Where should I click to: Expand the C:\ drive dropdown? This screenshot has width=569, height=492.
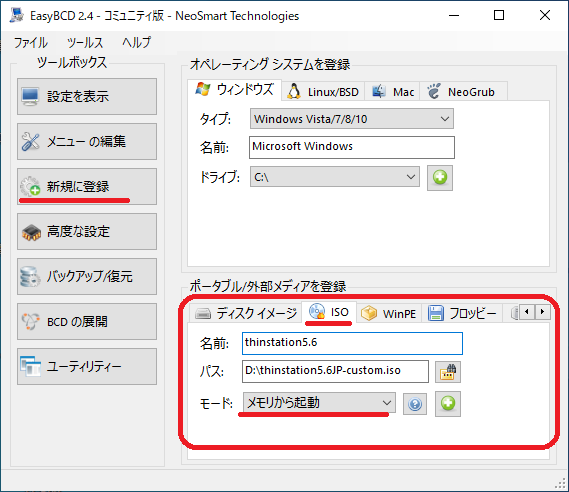335,177
